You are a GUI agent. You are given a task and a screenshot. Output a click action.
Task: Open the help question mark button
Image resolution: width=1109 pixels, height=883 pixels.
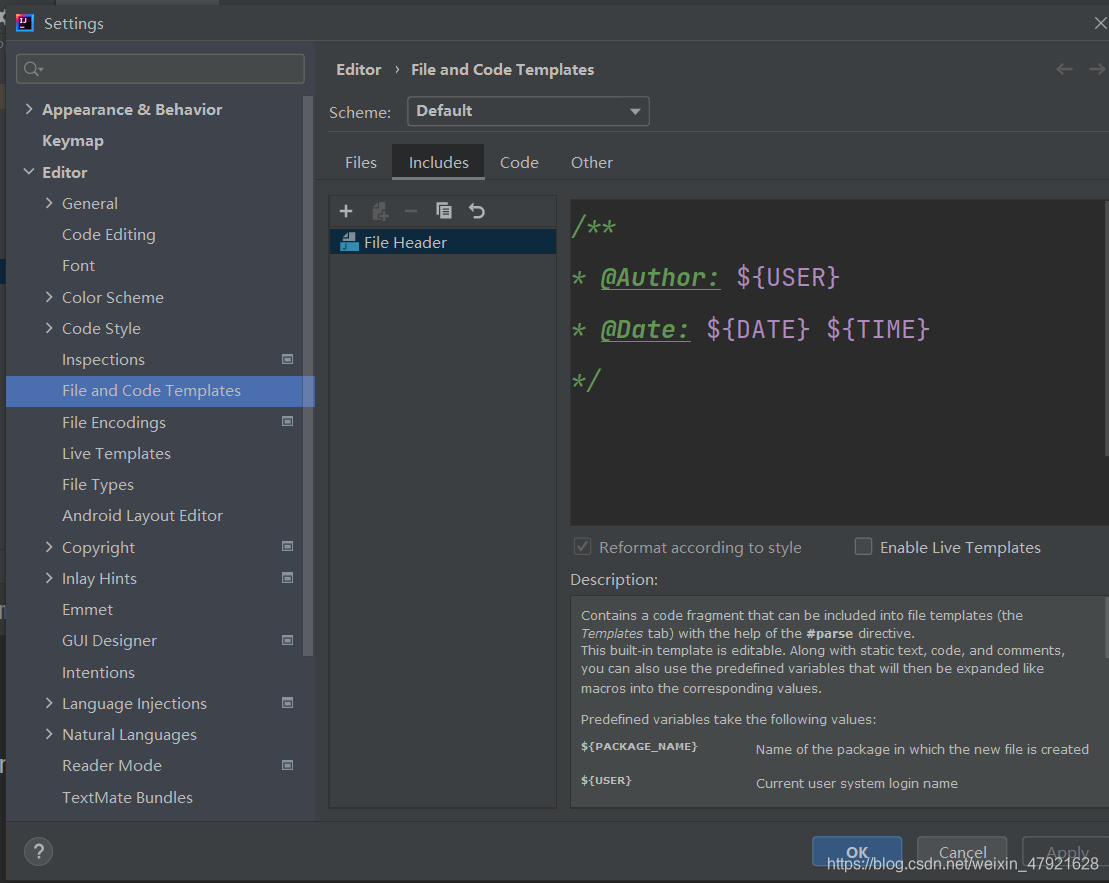click(x=39, y=851)
